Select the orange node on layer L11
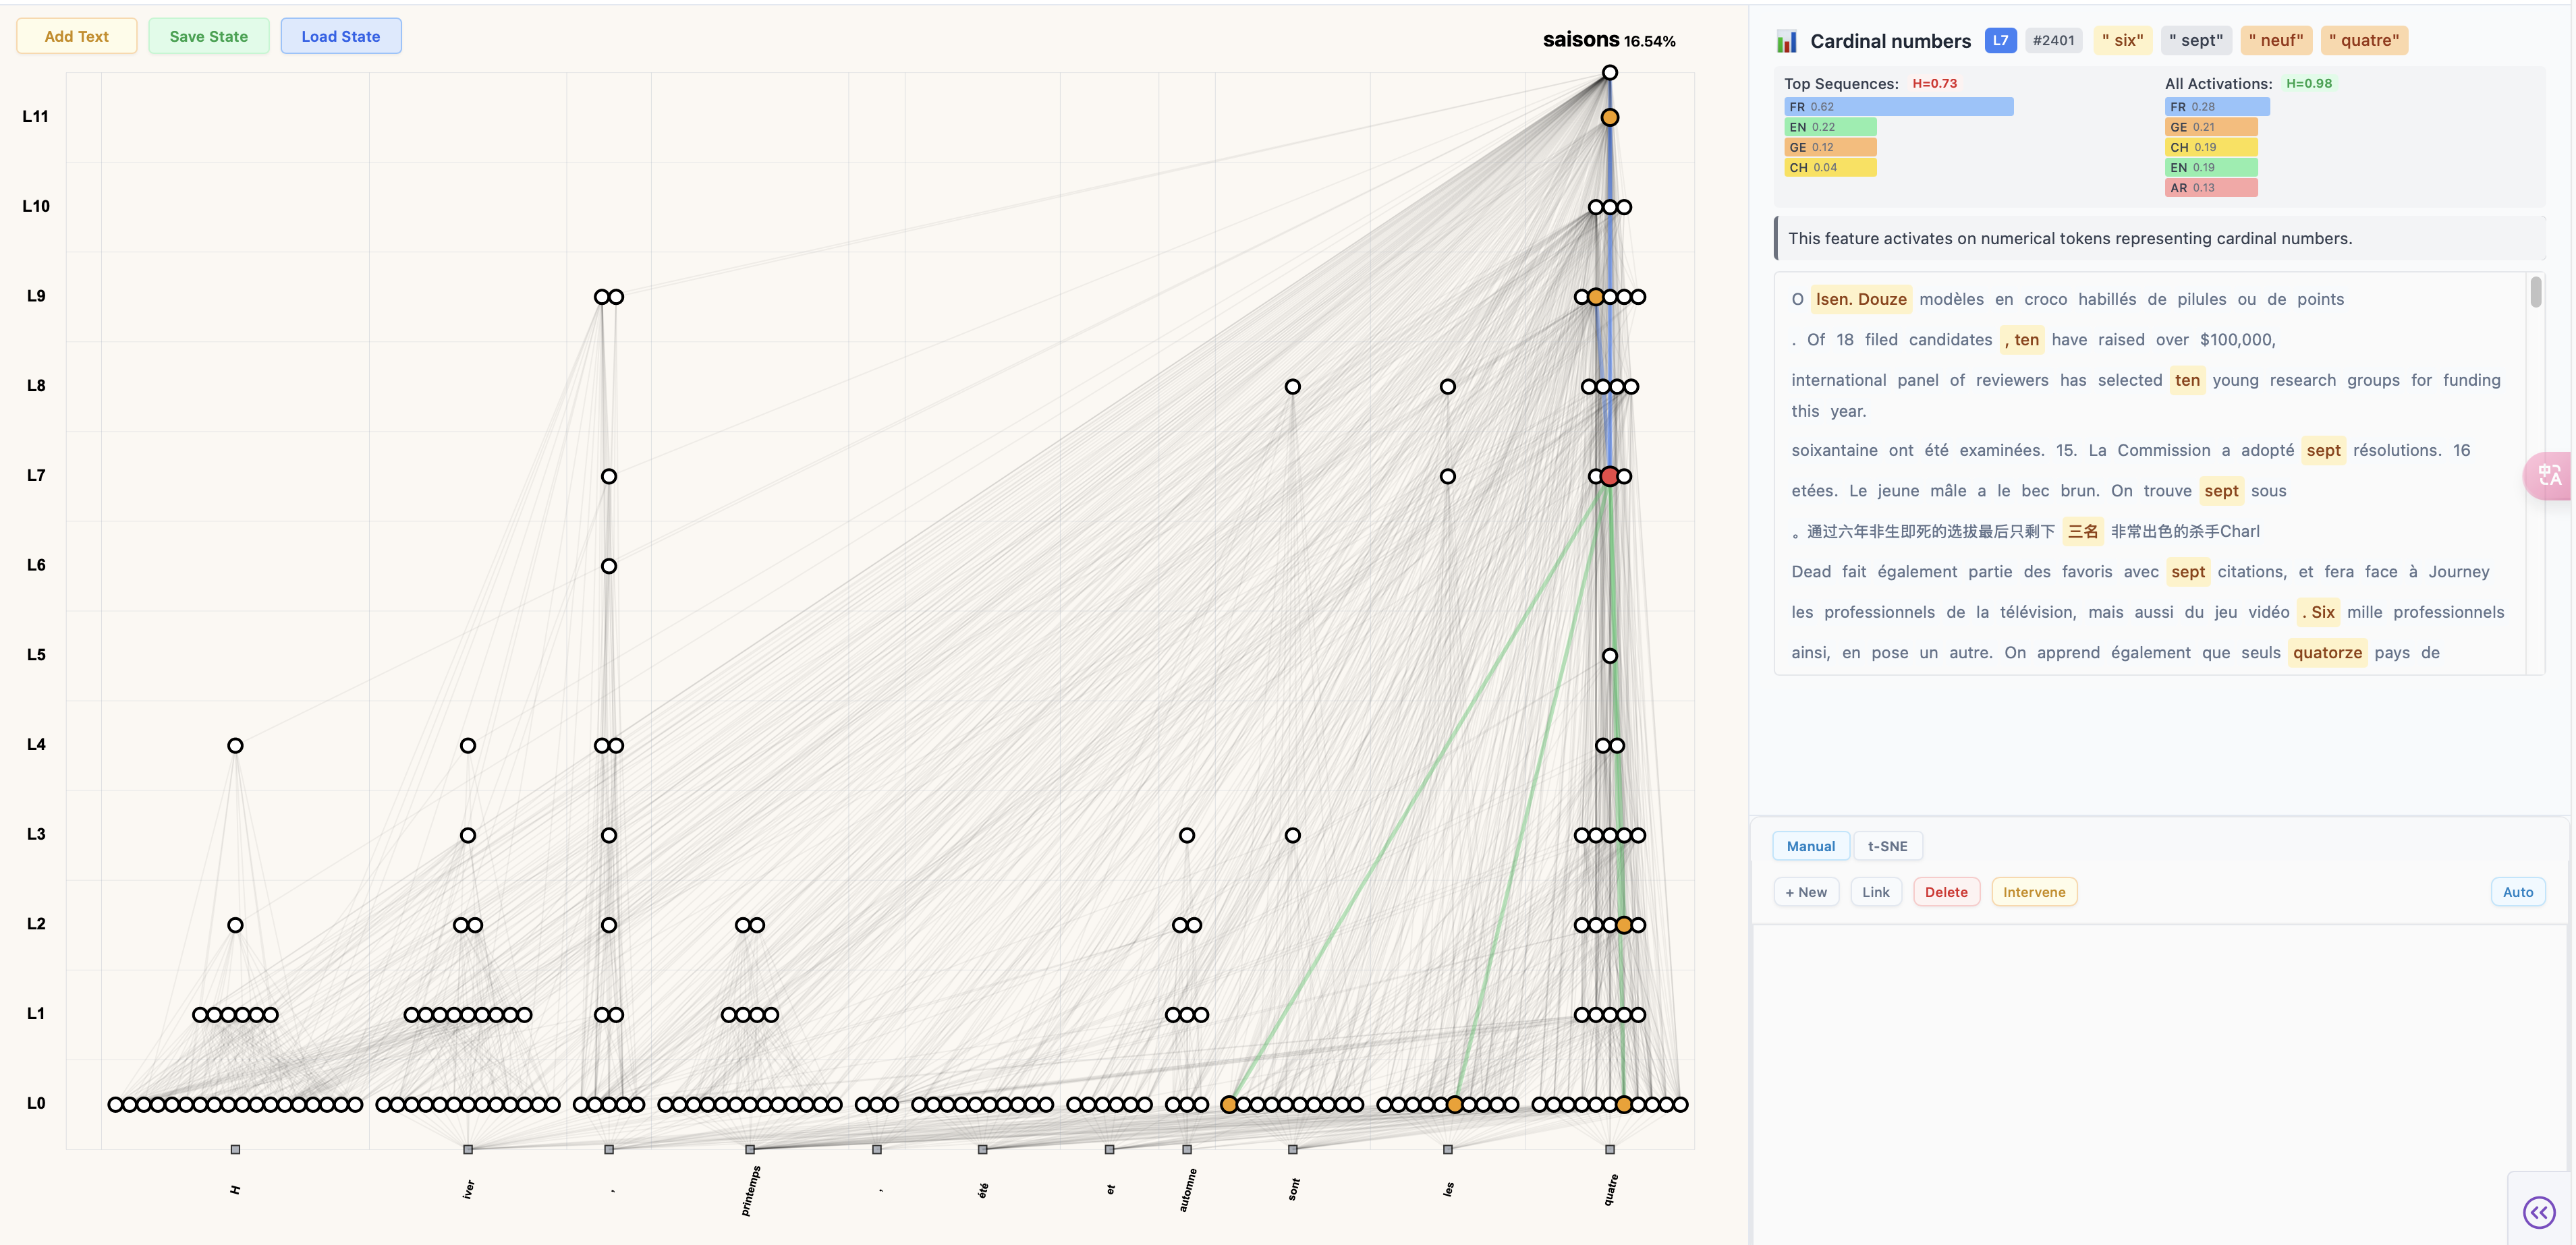 [1609, 117]
